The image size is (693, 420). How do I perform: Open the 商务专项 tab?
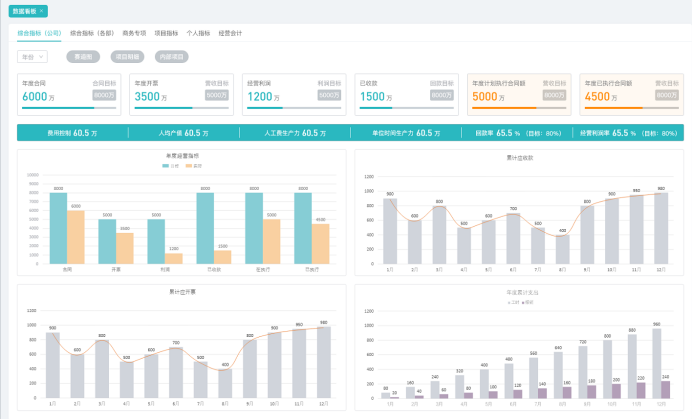click(x=135, y=33)
